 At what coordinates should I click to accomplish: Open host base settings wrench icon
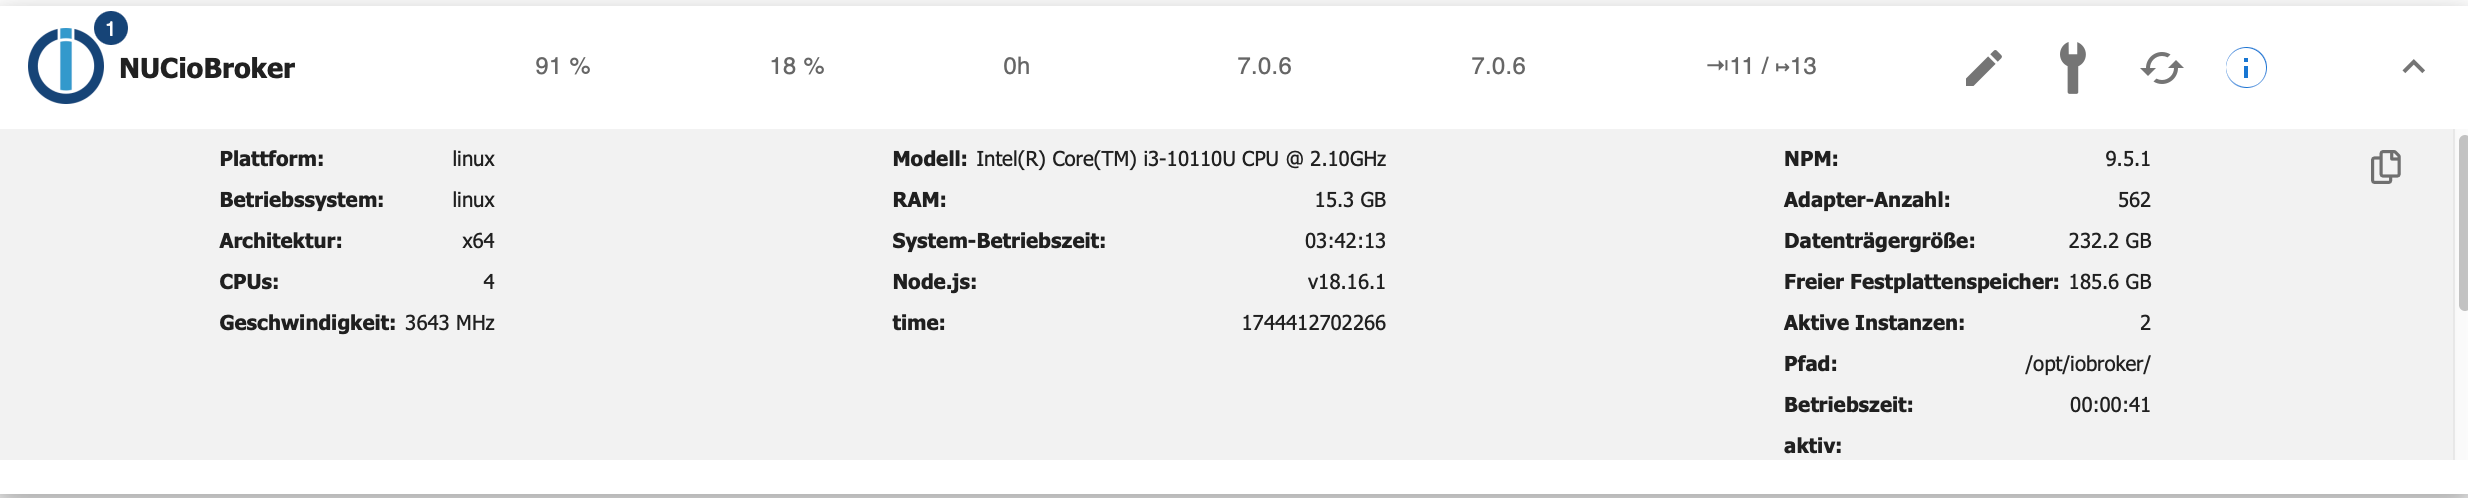click(x=2072, y=68)
